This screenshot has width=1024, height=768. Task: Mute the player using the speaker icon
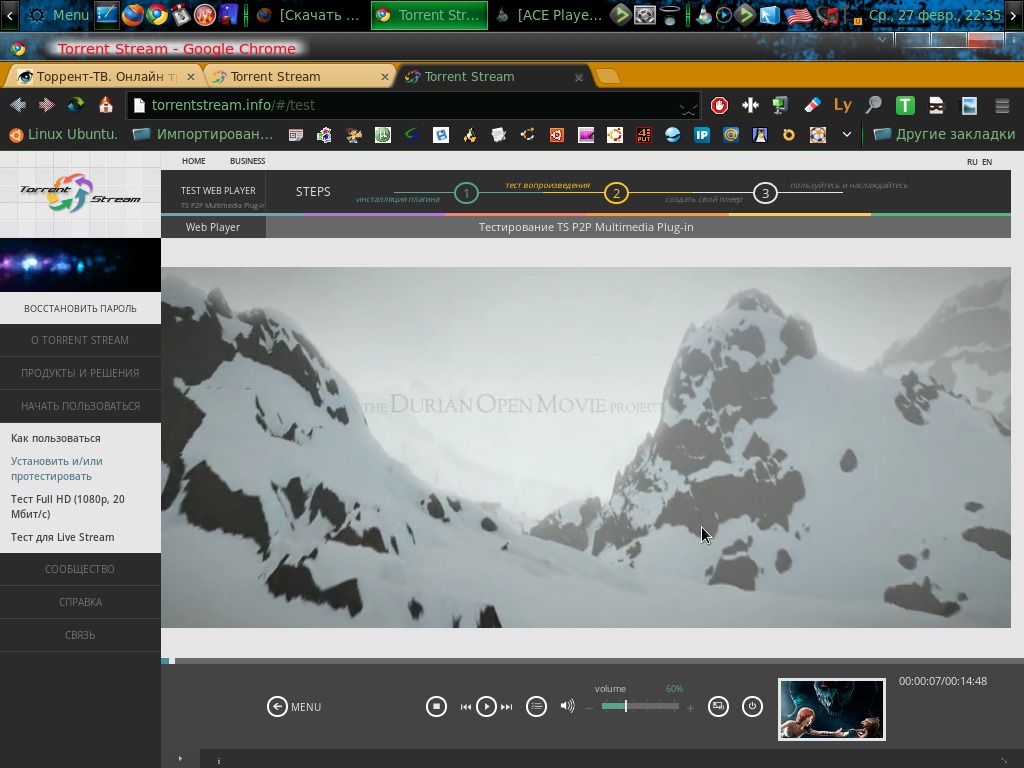pos(568,706)
